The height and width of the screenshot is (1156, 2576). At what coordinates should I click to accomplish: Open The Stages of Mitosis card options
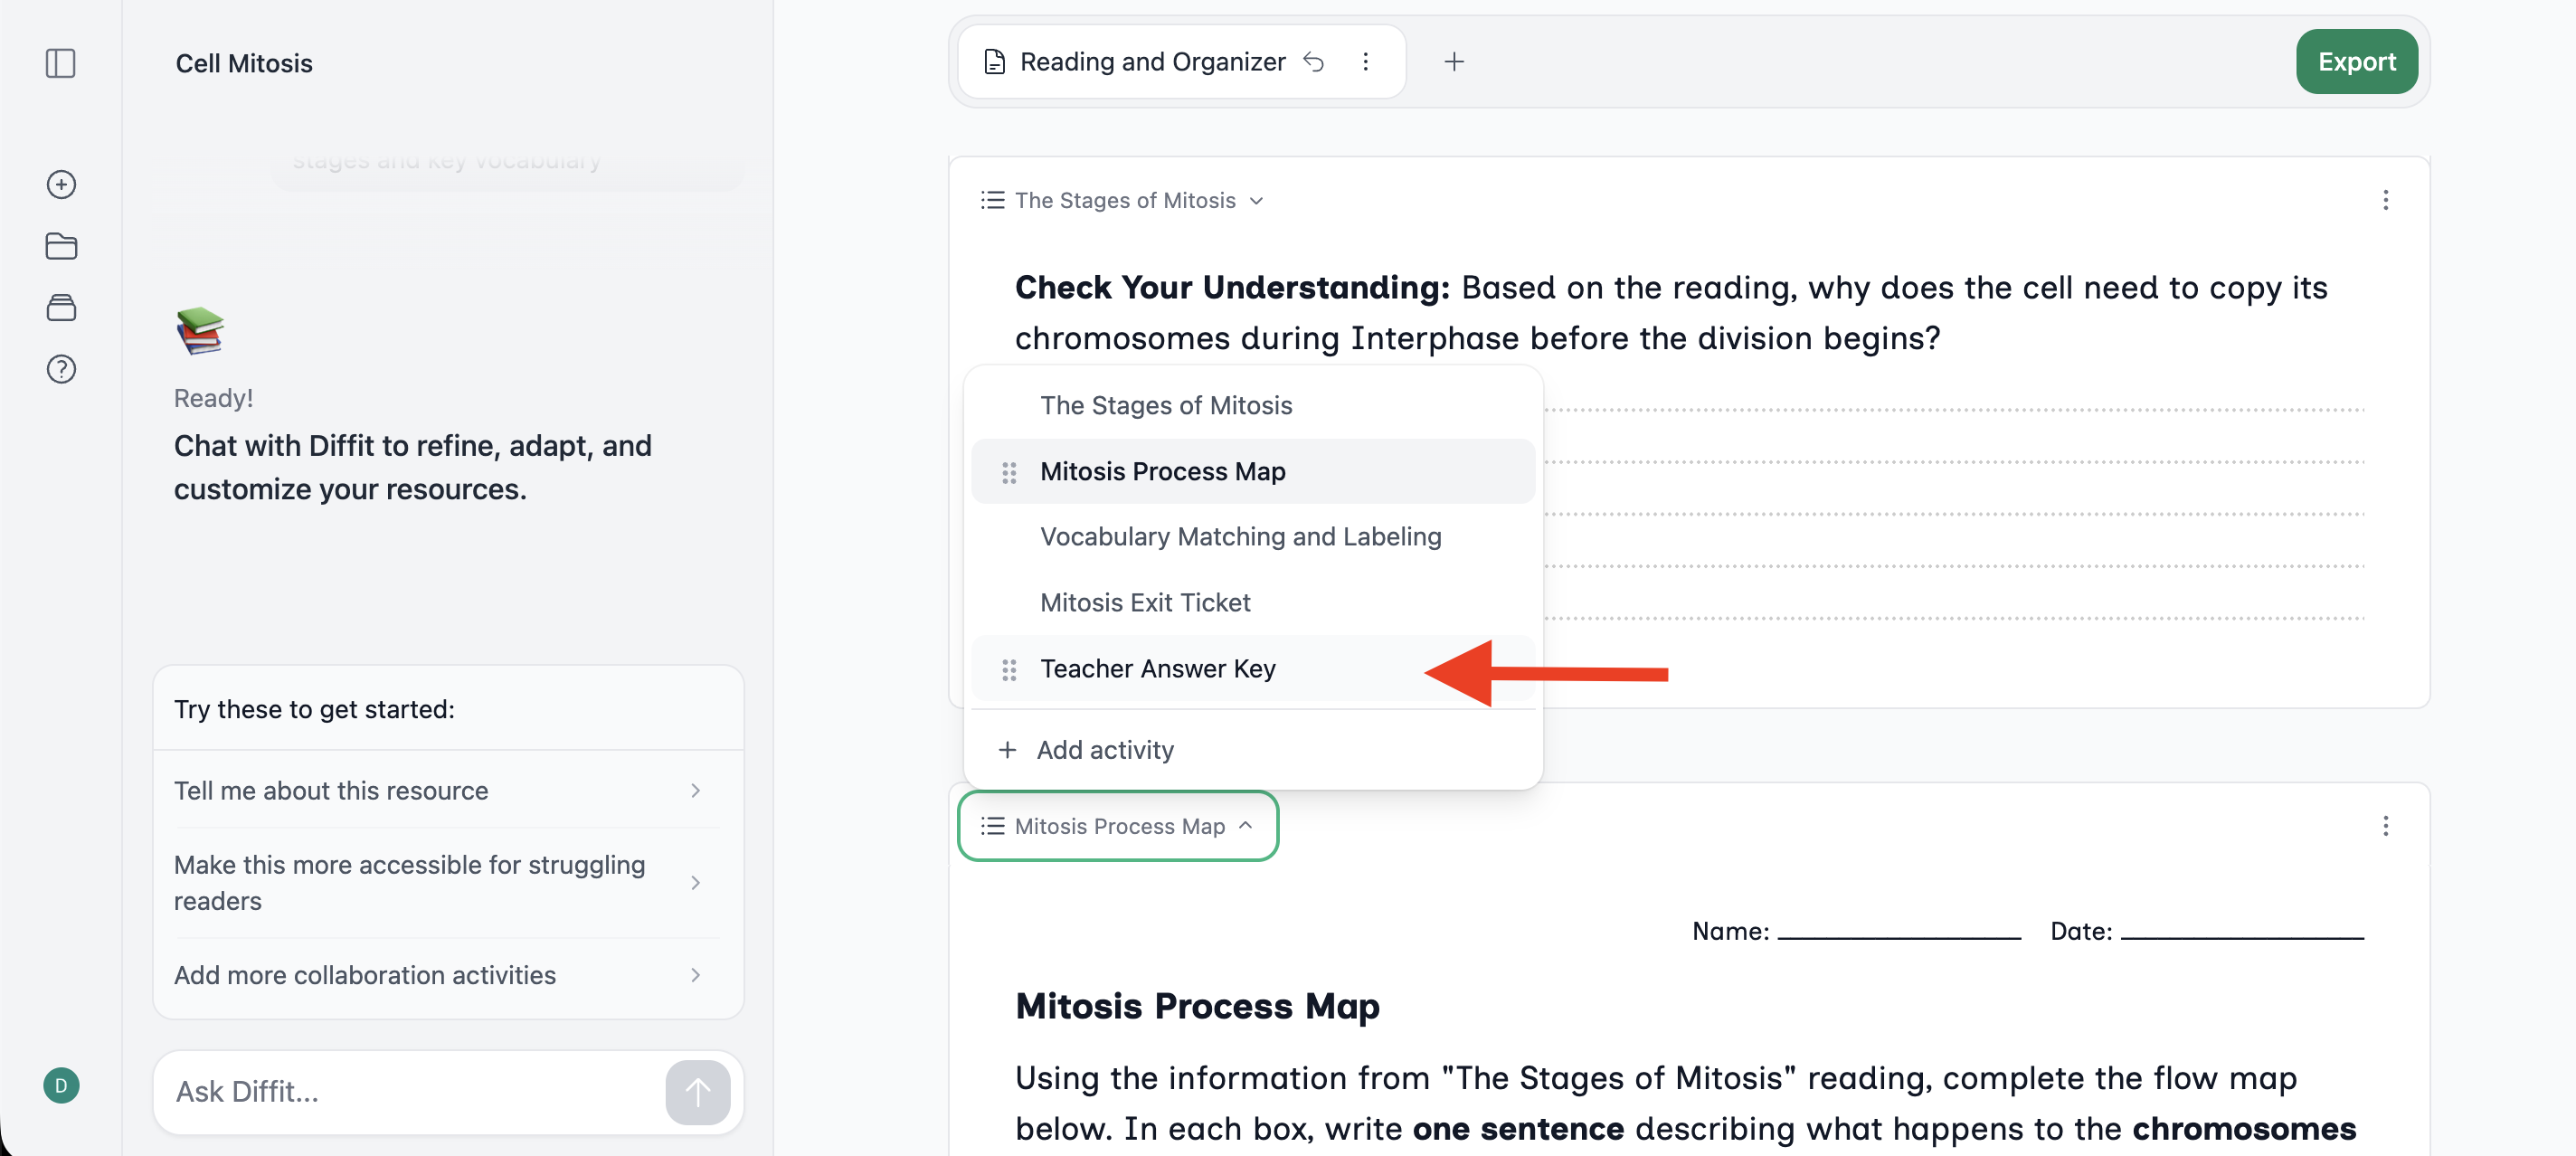coord(2385,200)
